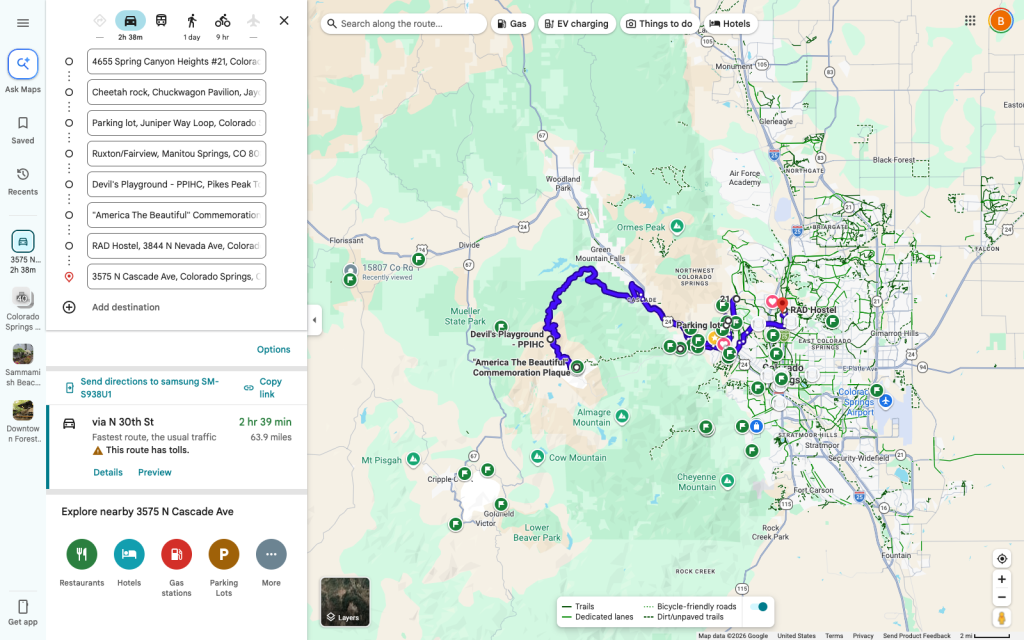Open Privacy link in footer
The image size is (1024, 640).
[x=863, y=635]
